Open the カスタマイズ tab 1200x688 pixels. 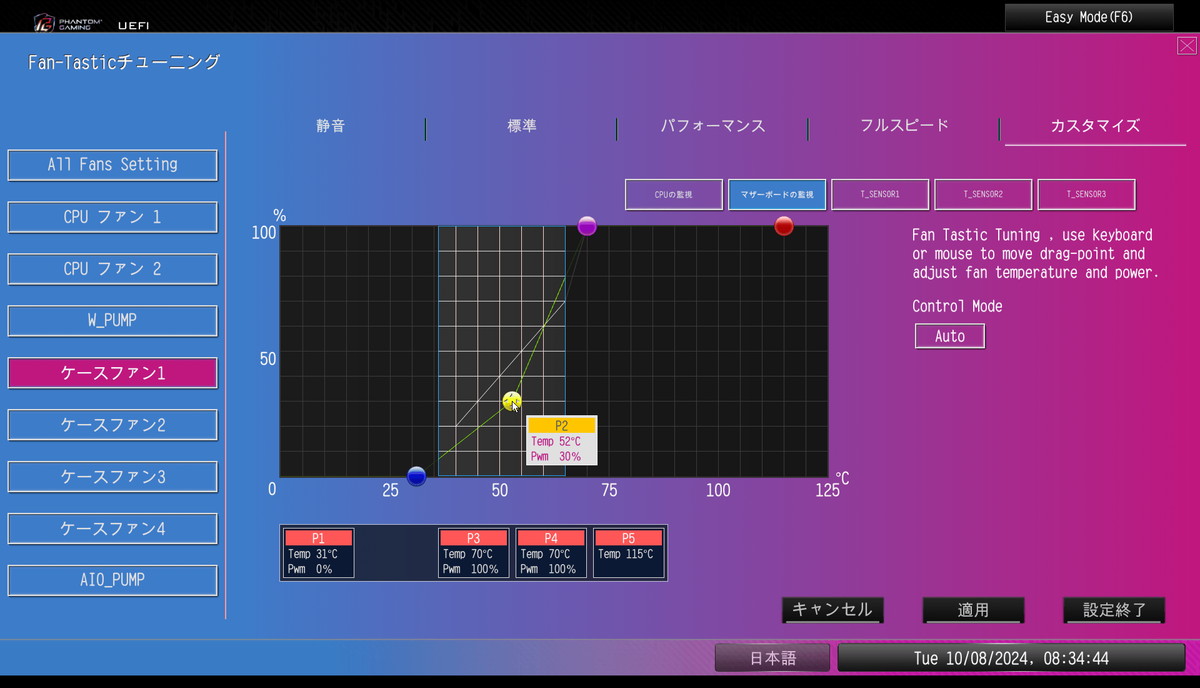(x=1095, y=126)
